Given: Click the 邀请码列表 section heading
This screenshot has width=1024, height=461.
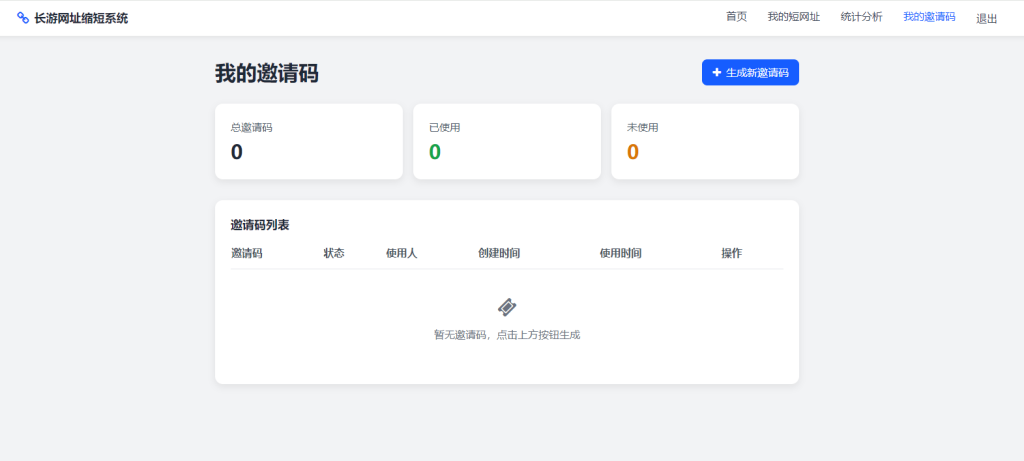Looking at the screenshot, I should 260,225.
